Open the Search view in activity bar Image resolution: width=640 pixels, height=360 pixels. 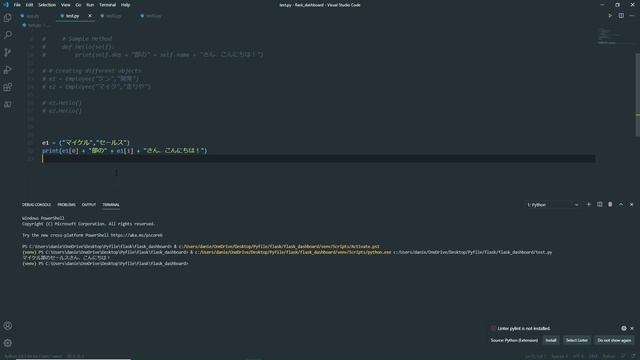[7, 35]
